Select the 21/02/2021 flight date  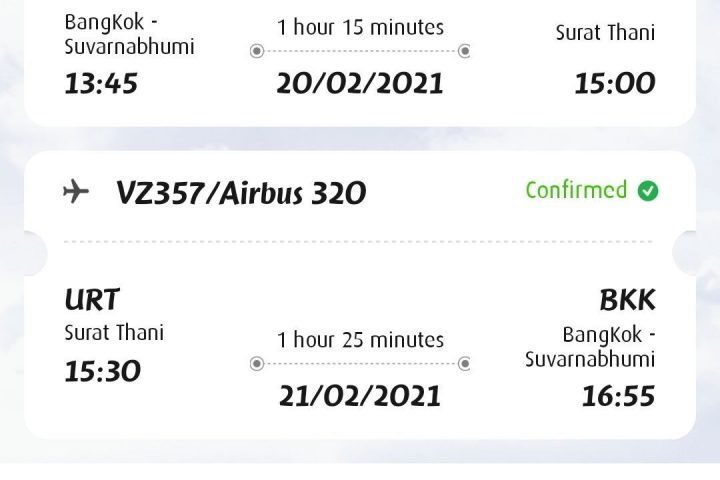[360, 395]
